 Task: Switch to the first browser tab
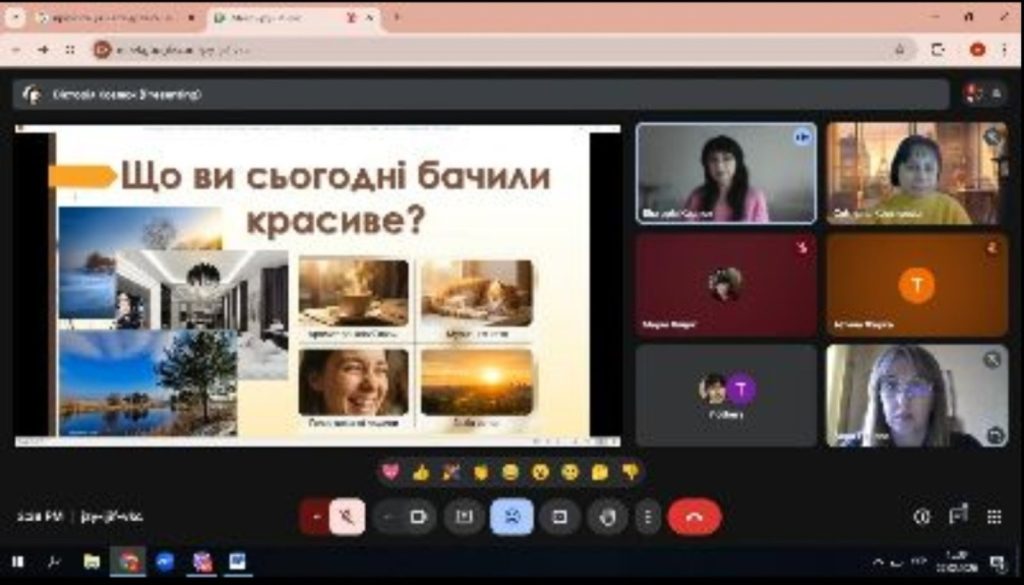pyautogui.click(x=105, y=18)
